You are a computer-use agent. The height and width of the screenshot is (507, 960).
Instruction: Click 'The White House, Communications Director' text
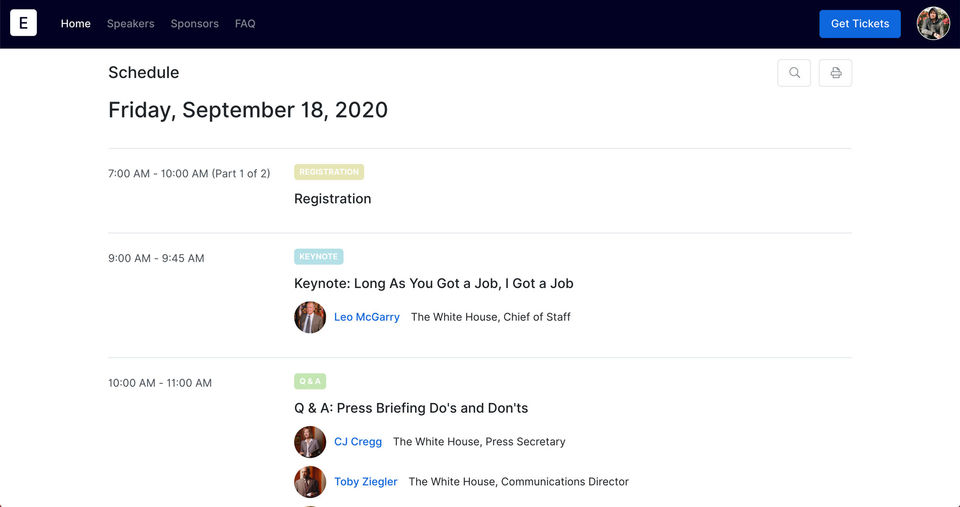coord(519,482)
